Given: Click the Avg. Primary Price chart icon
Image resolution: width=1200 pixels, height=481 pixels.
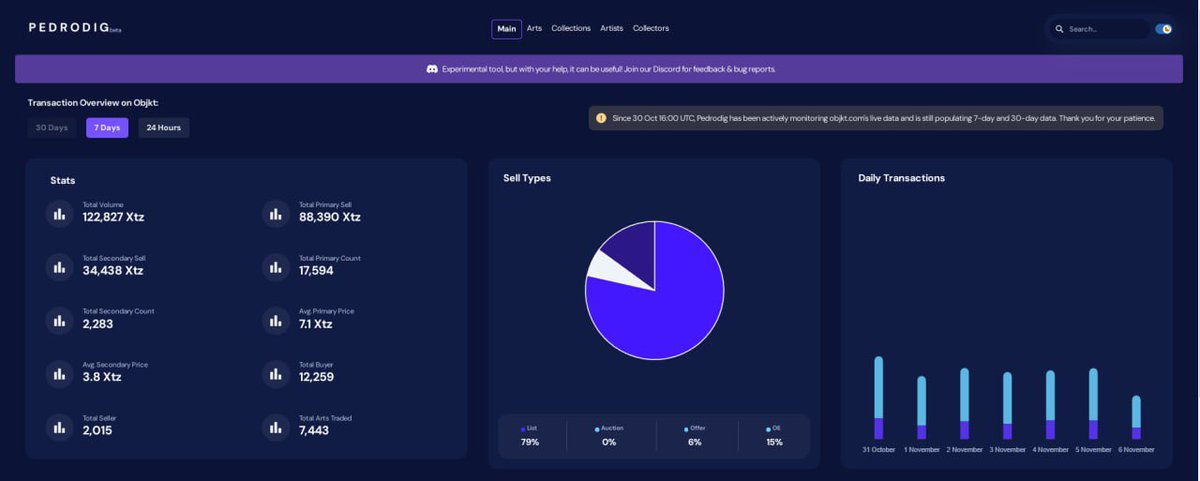Looking at the screenshot, I should pyautogui.click(x=275, y=321).
